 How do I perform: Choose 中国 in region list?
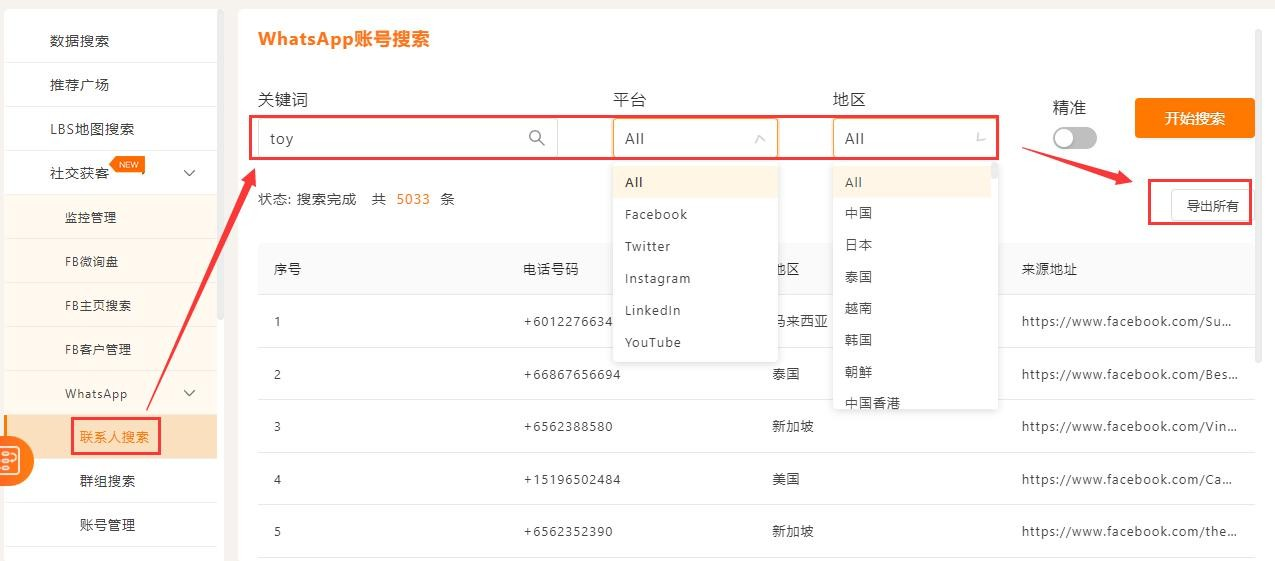coord(911,213)
